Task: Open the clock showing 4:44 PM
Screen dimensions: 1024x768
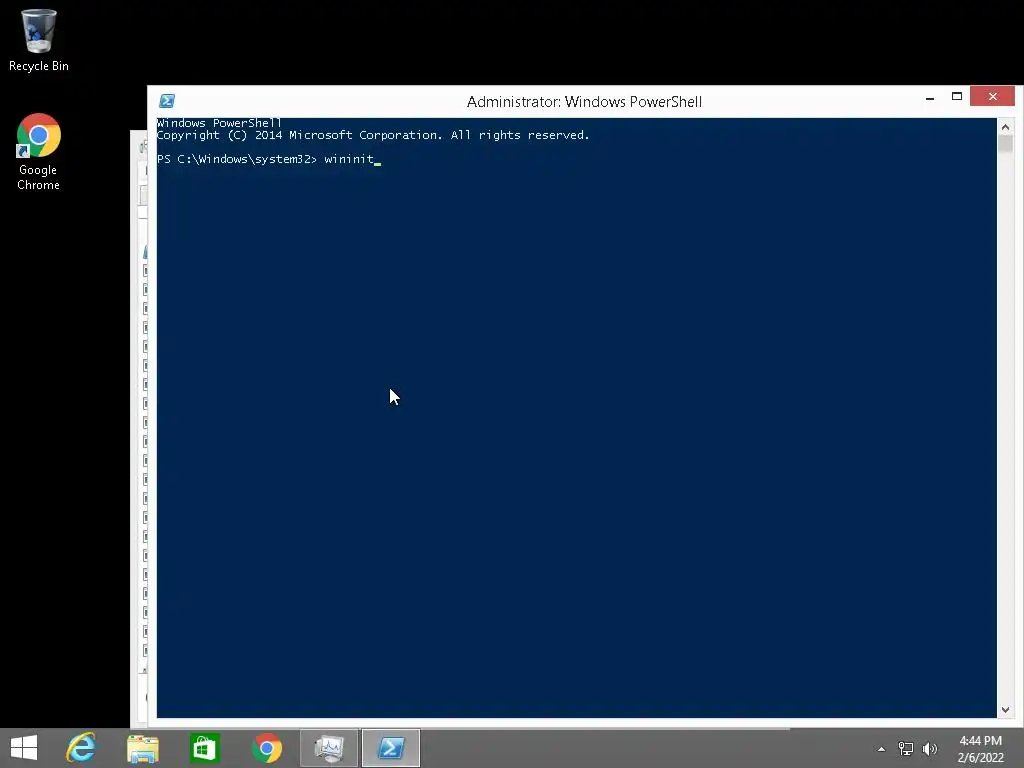Action: (x=980, y=749)
